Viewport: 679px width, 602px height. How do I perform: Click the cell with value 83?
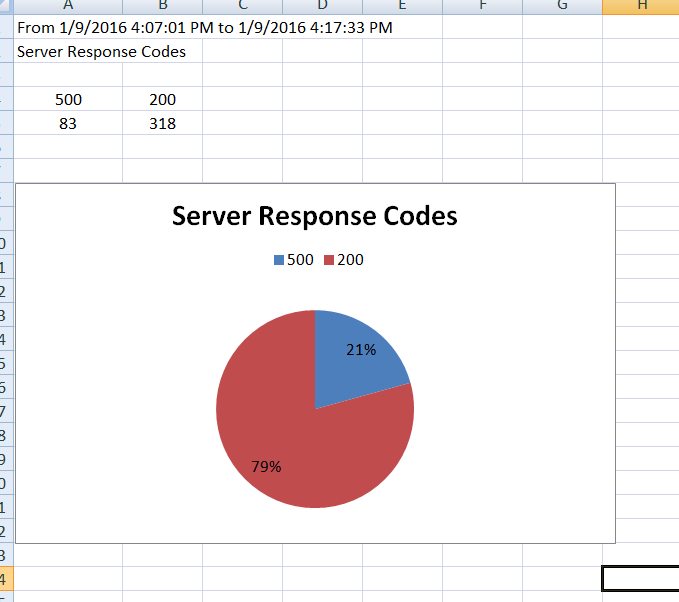[x=68, y=124]
